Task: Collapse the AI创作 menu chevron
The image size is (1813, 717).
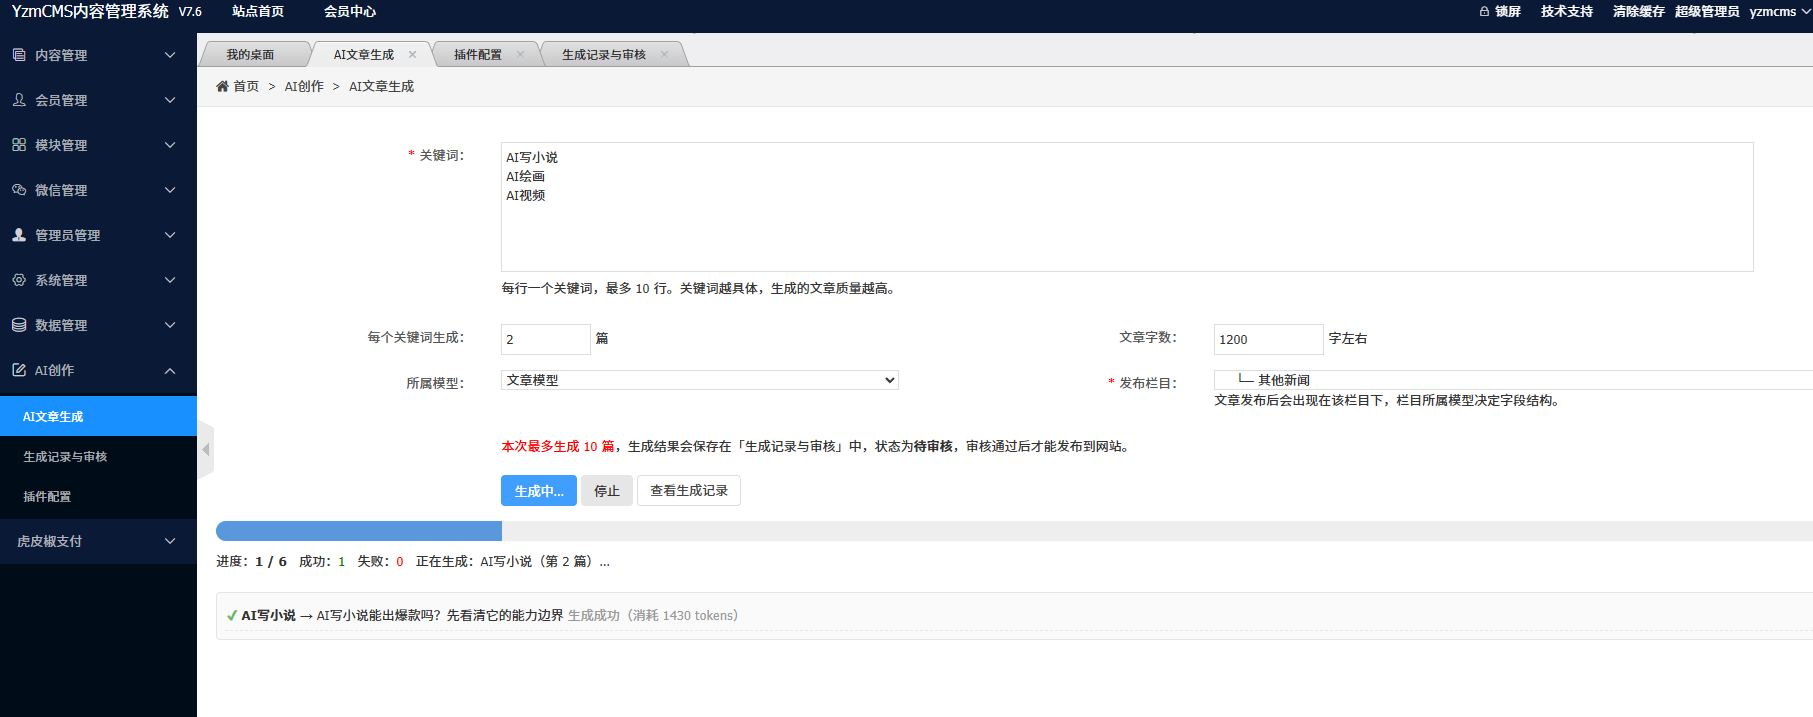Action: [x=170, y=370]
